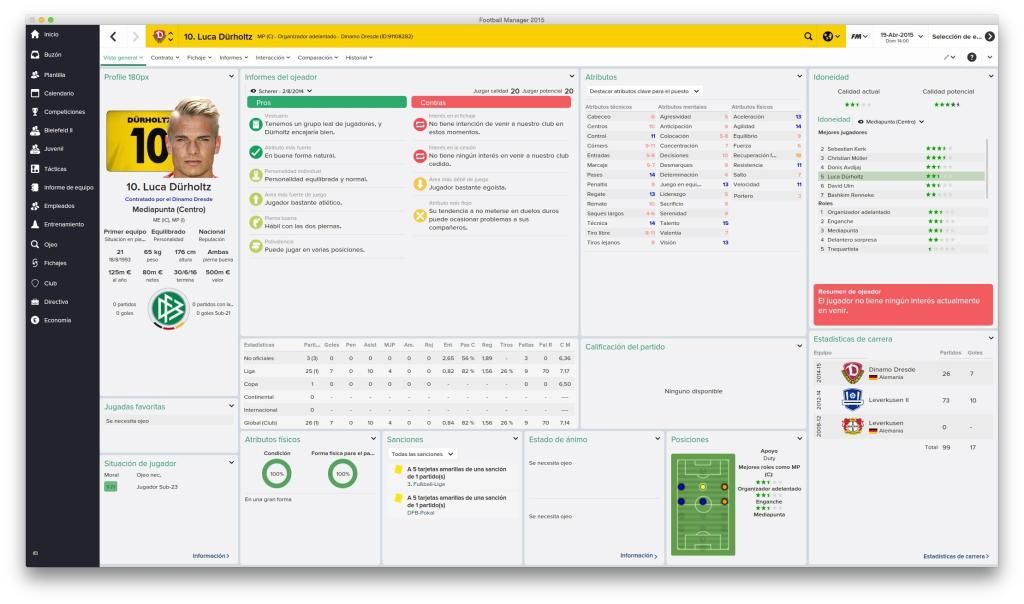Select Christian Müller in Mejores jugadores
Image resolution: width=1024 pixels, height=604 pixels.
901,158
